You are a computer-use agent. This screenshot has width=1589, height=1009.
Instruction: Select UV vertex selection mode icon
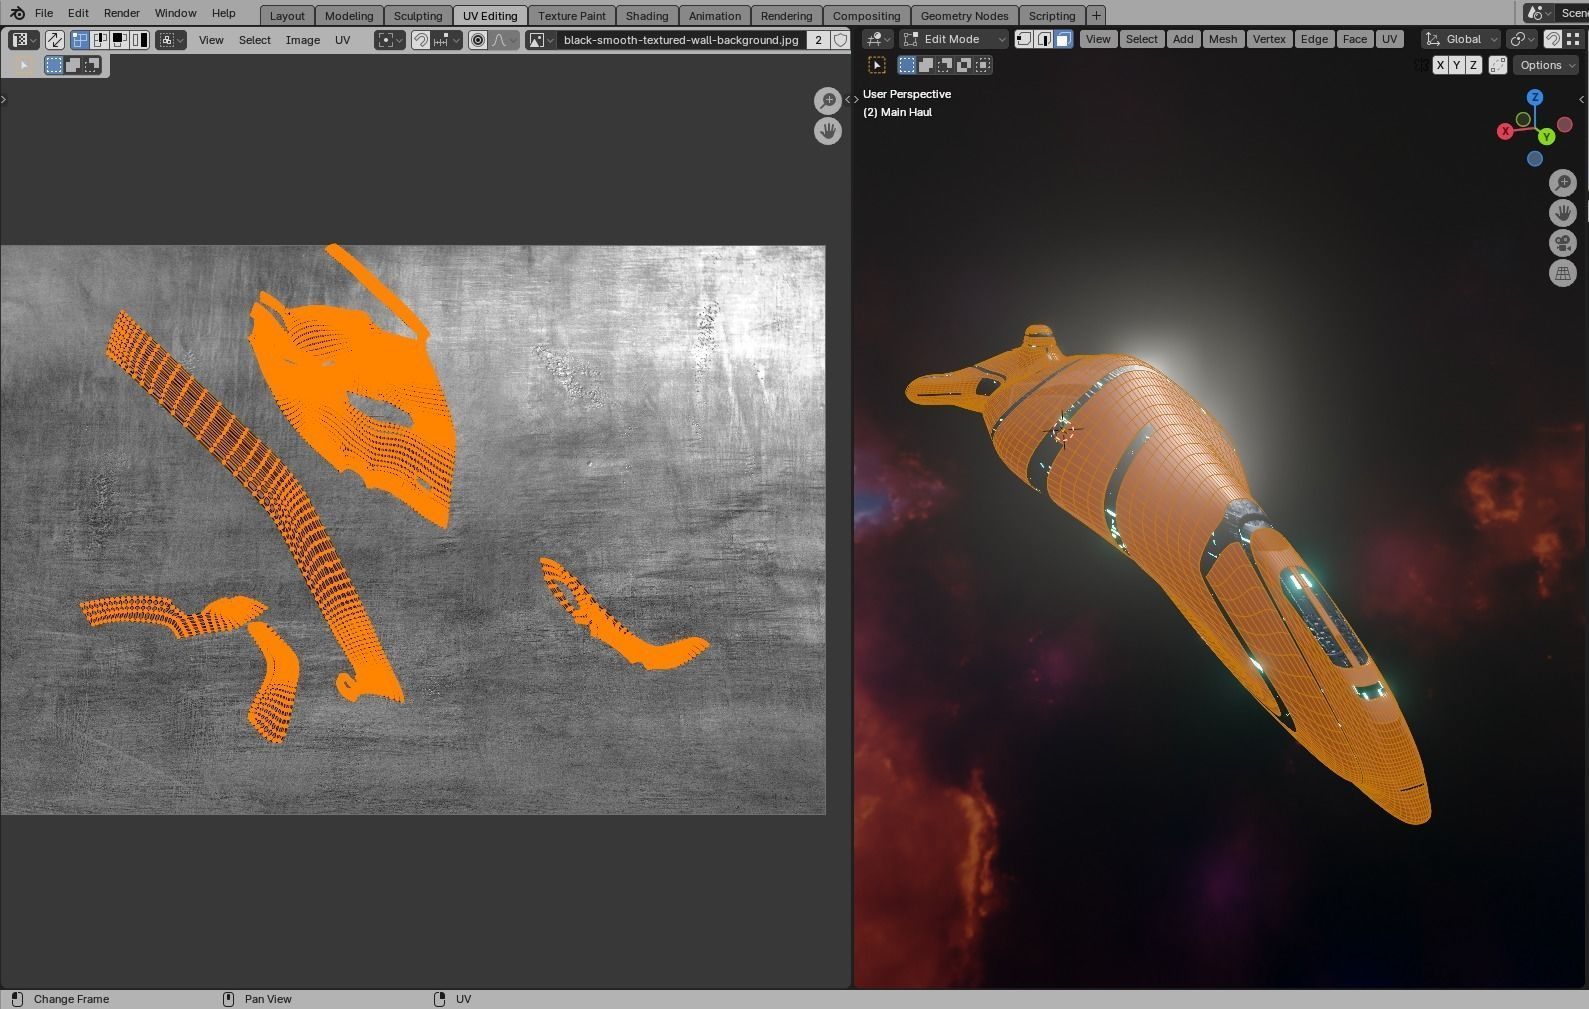[80, 40]
